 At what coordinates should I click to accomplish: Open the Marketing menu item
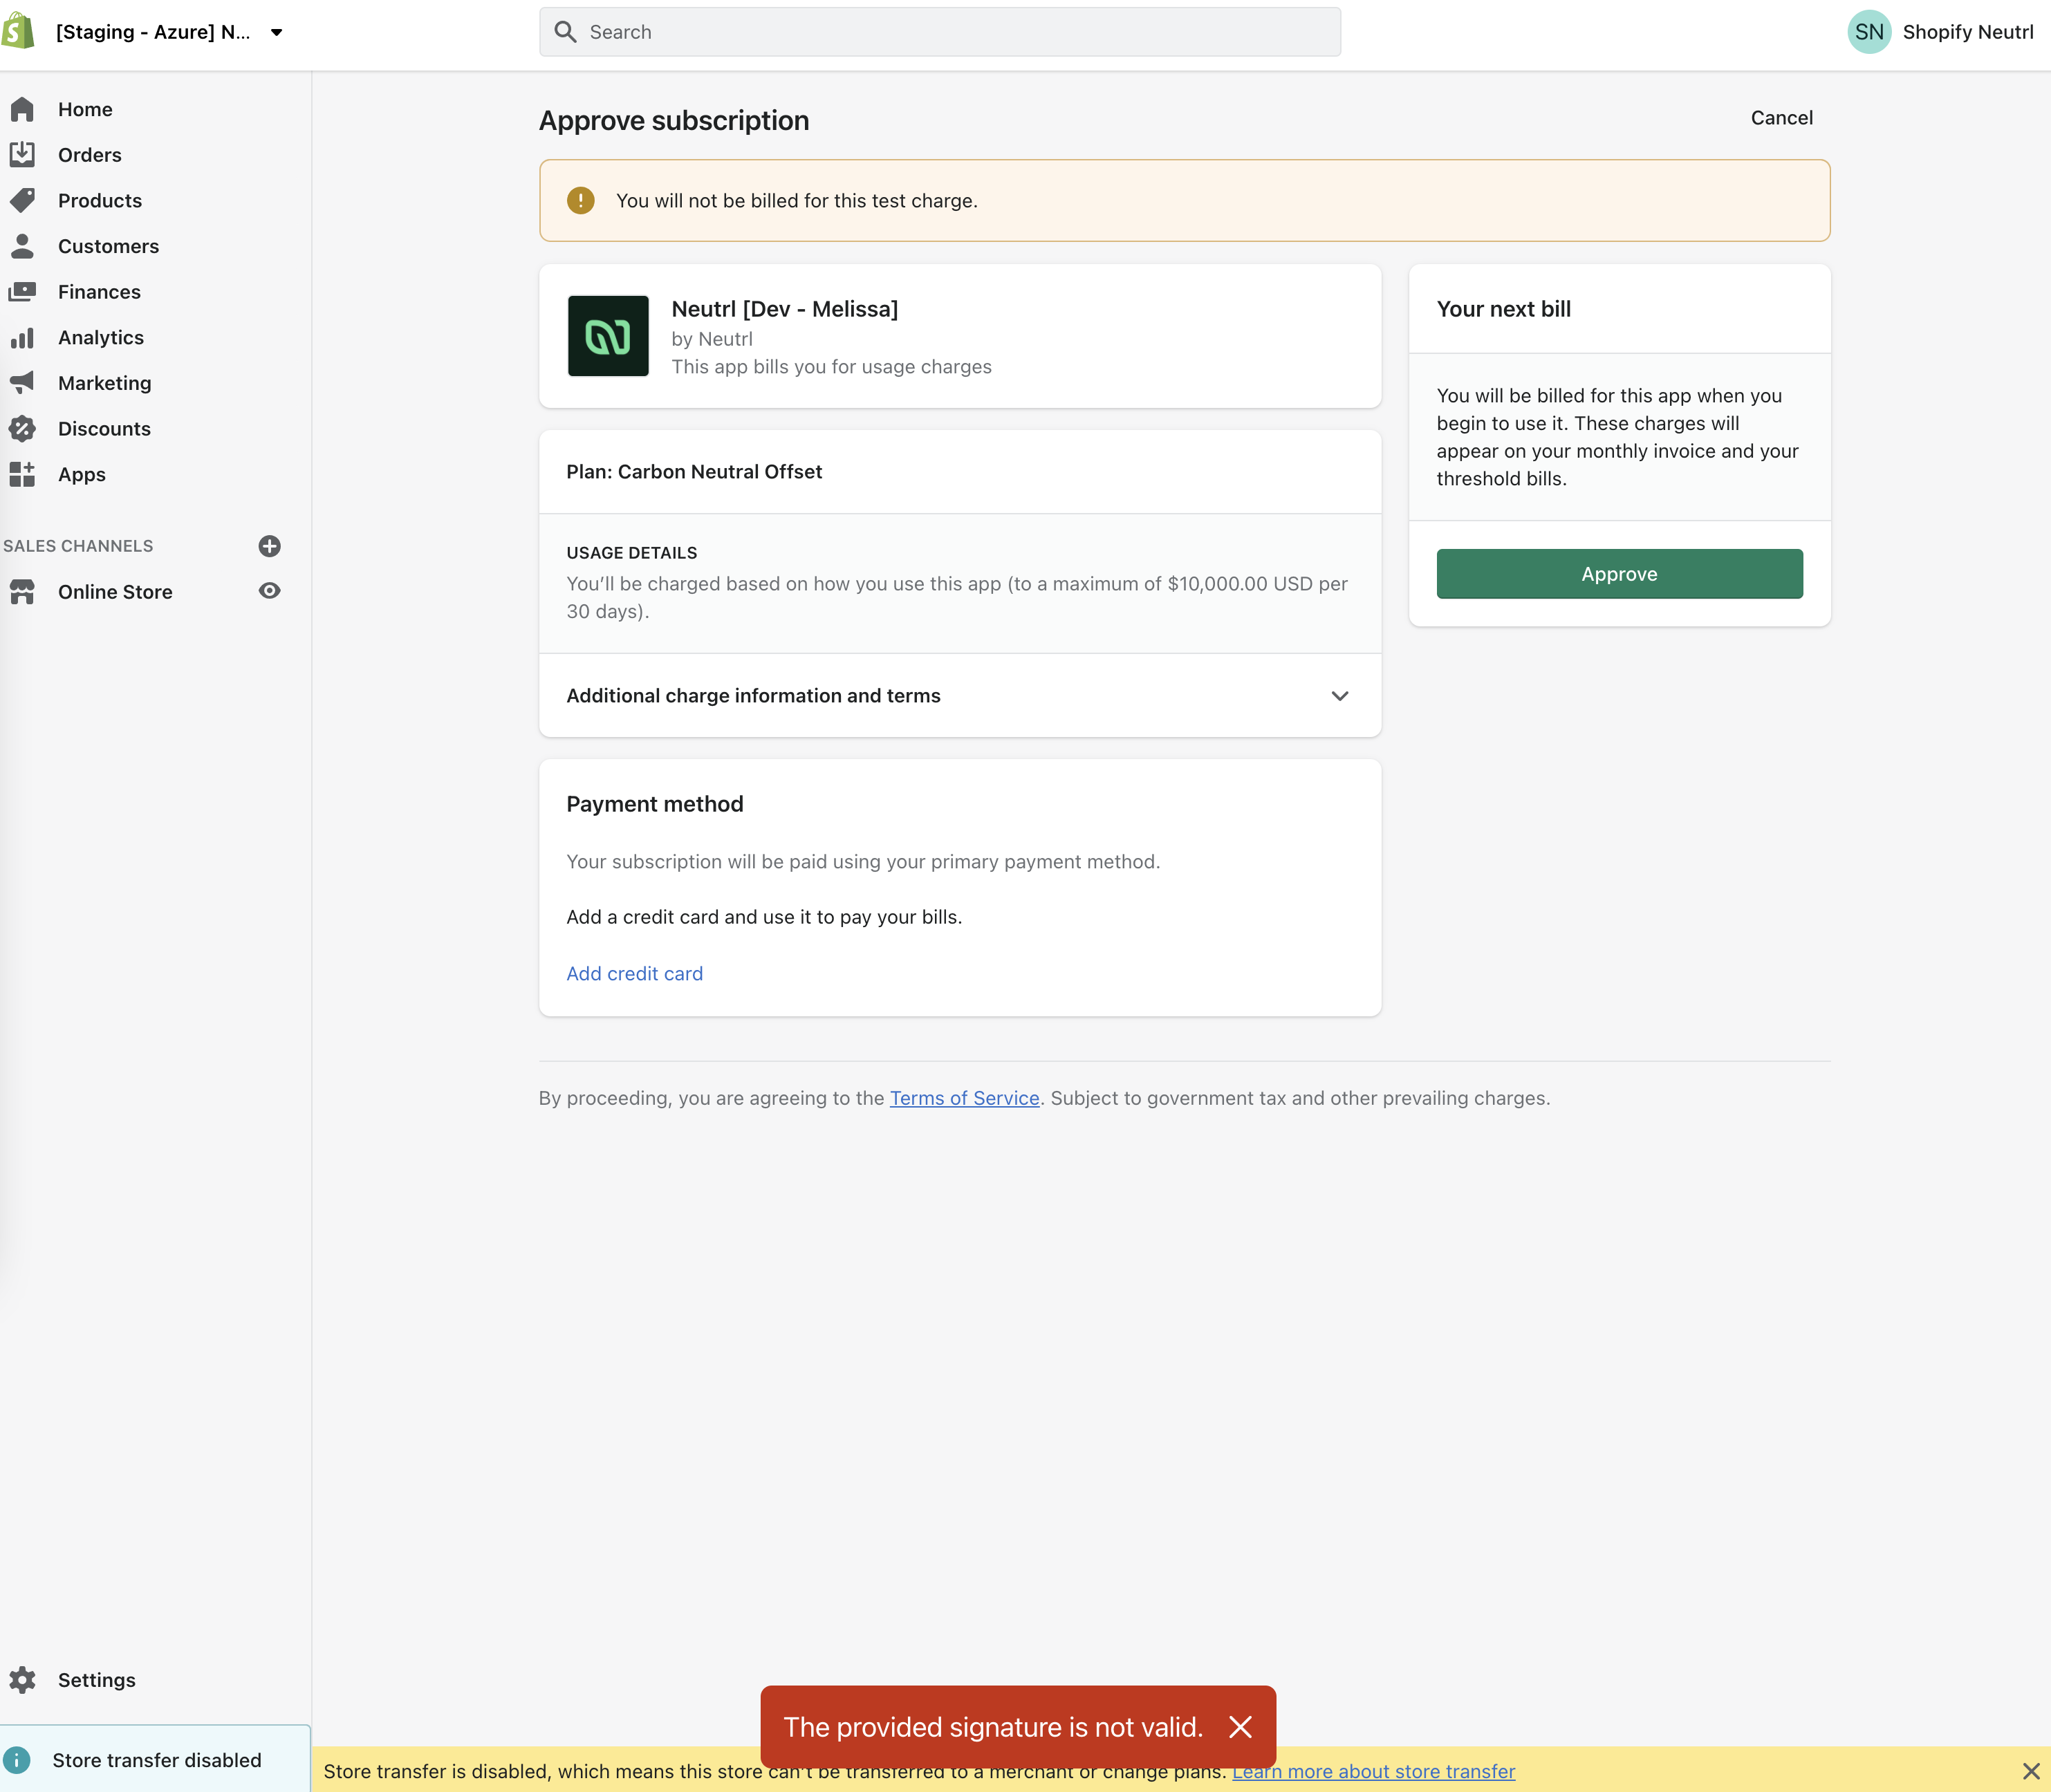coord(105,383)
